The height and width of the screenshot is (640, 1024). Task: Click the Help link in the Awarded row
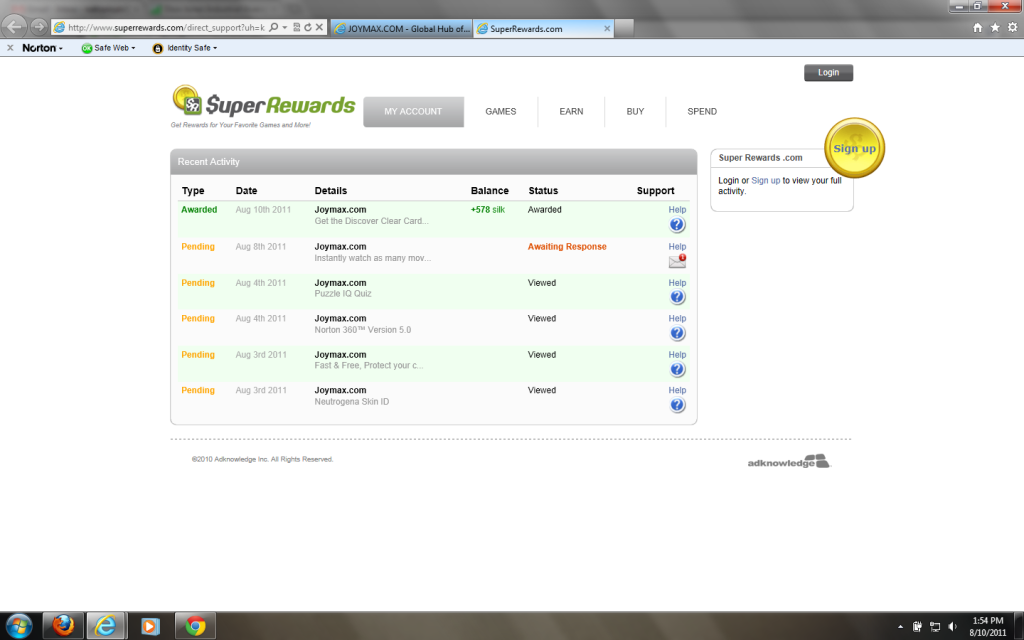click(x=677, y=210)
